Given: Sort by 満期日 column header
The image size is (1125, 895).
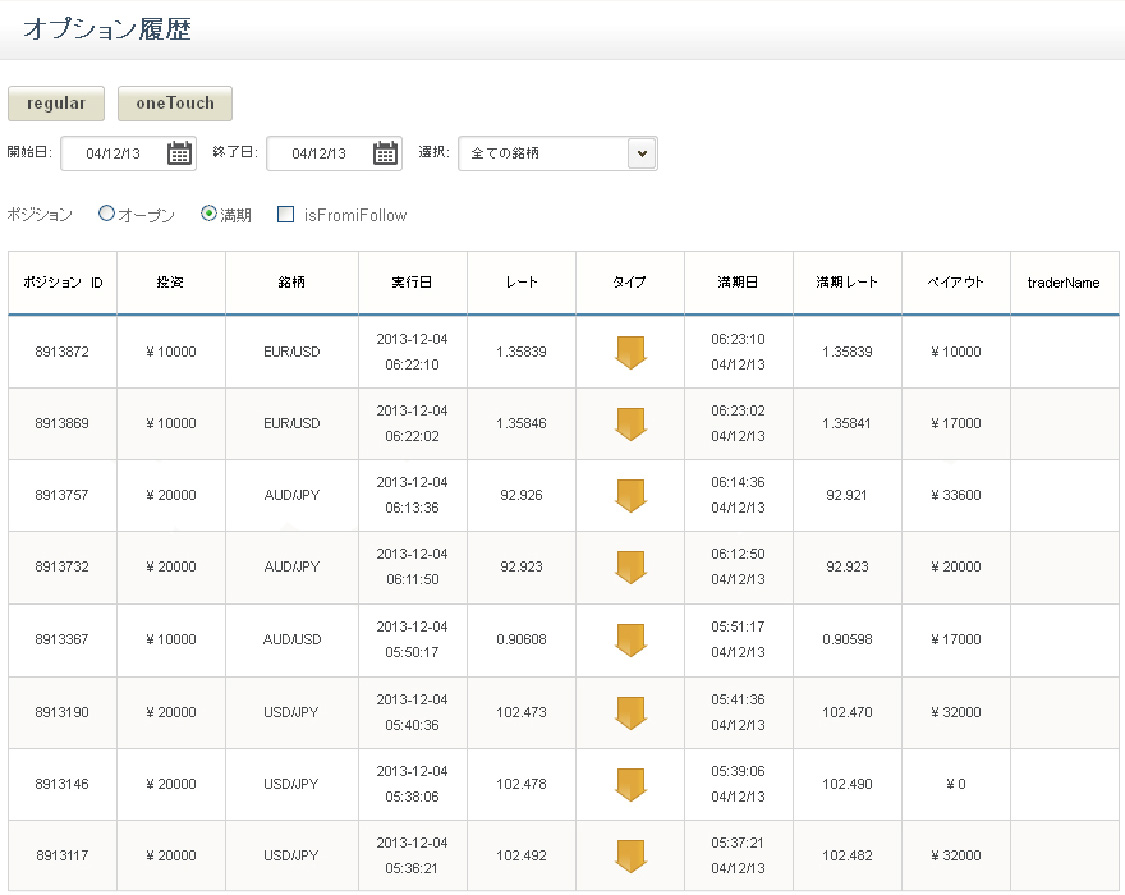Looking at the screenshot, I should (x=738, y=283).
